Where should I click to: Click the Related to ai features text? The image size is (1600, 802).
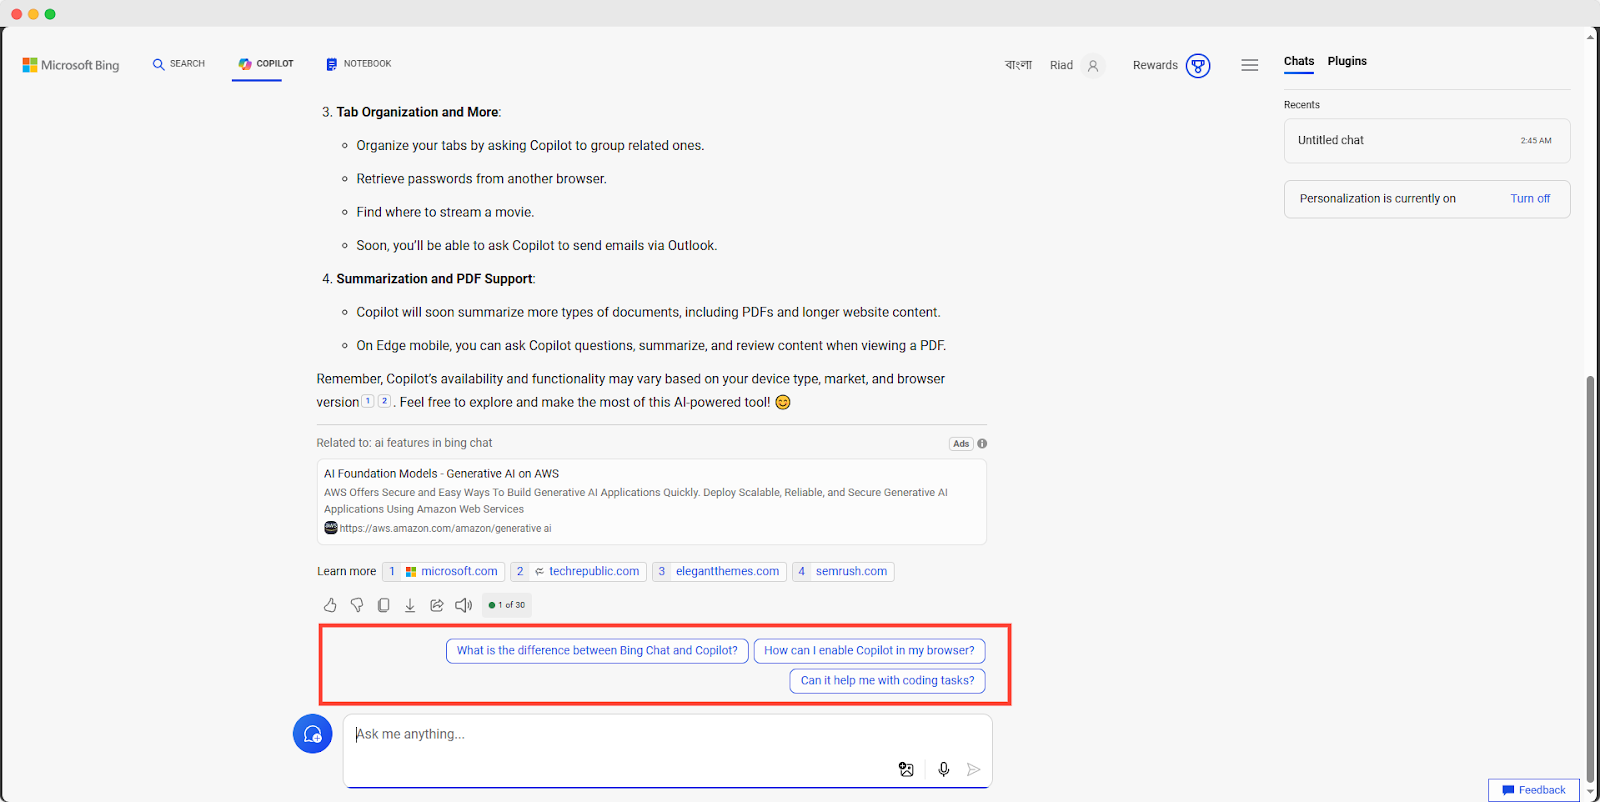[x=404, y=443]
